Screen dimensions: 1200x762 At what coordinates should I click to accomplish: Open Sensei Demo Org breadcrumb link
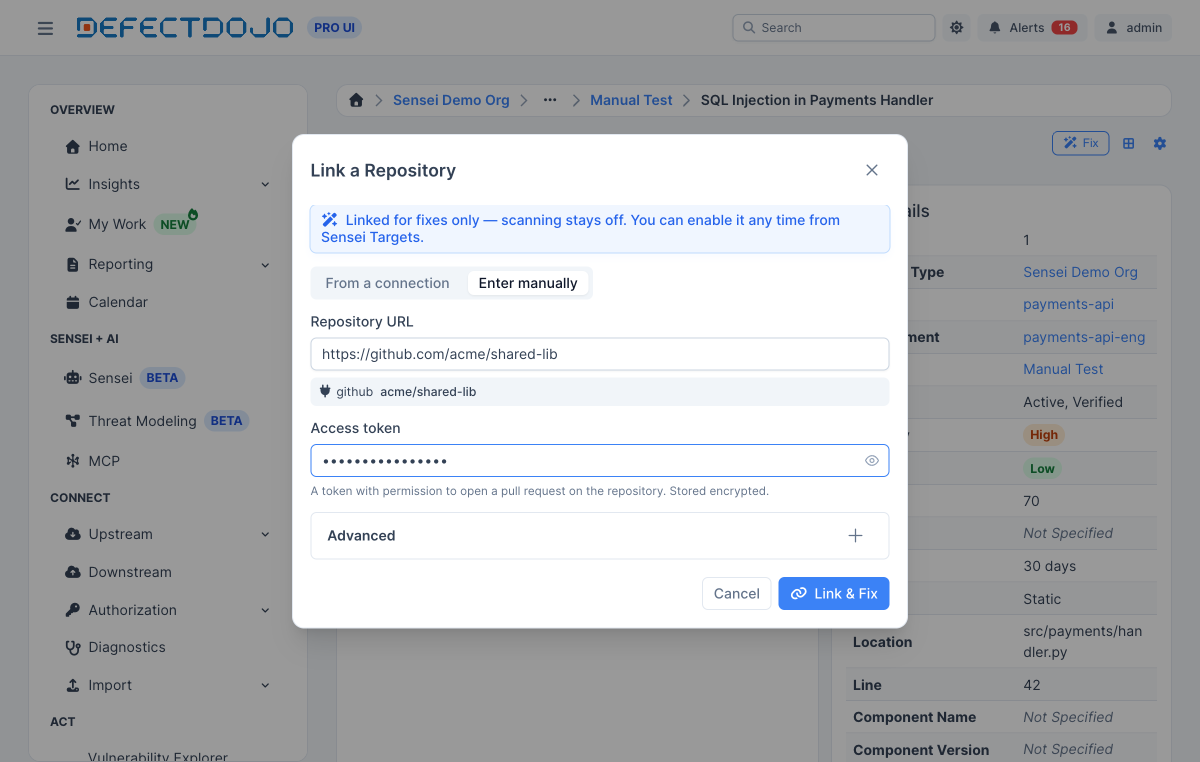click(x=451, y=100)
